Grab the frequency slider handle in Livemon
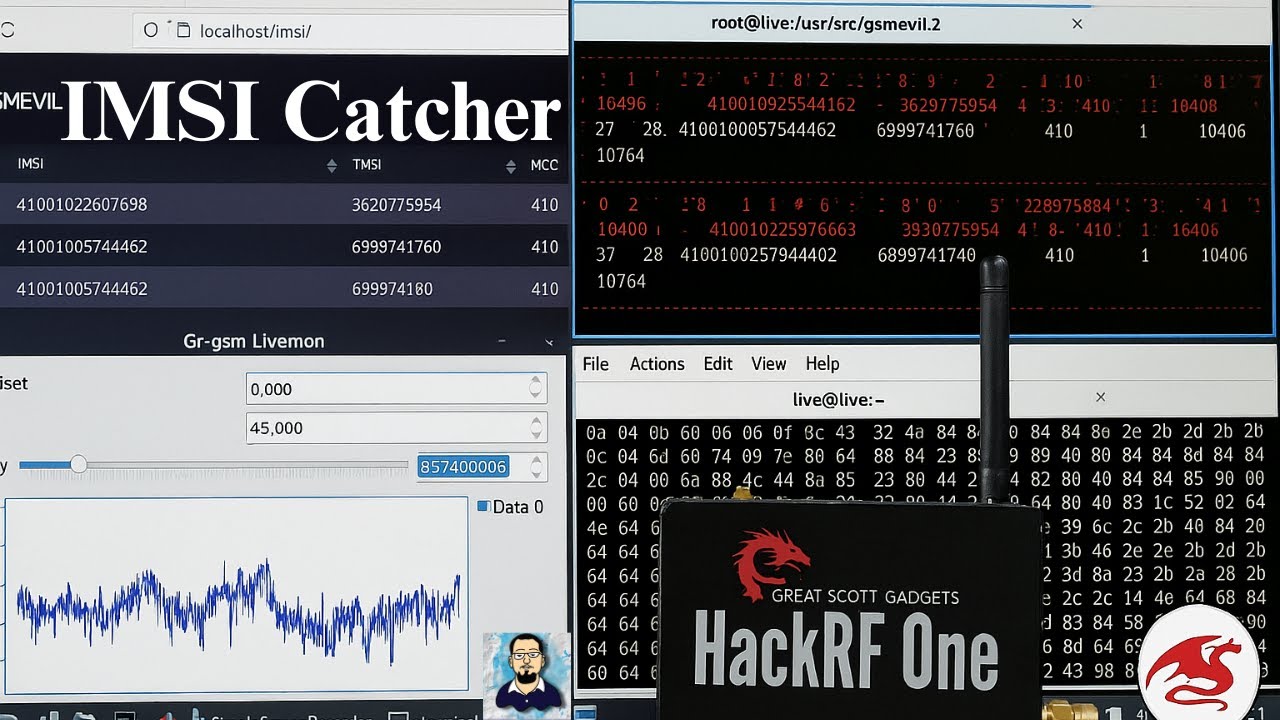Screen dimensions: 1280x720 point(78,465)
